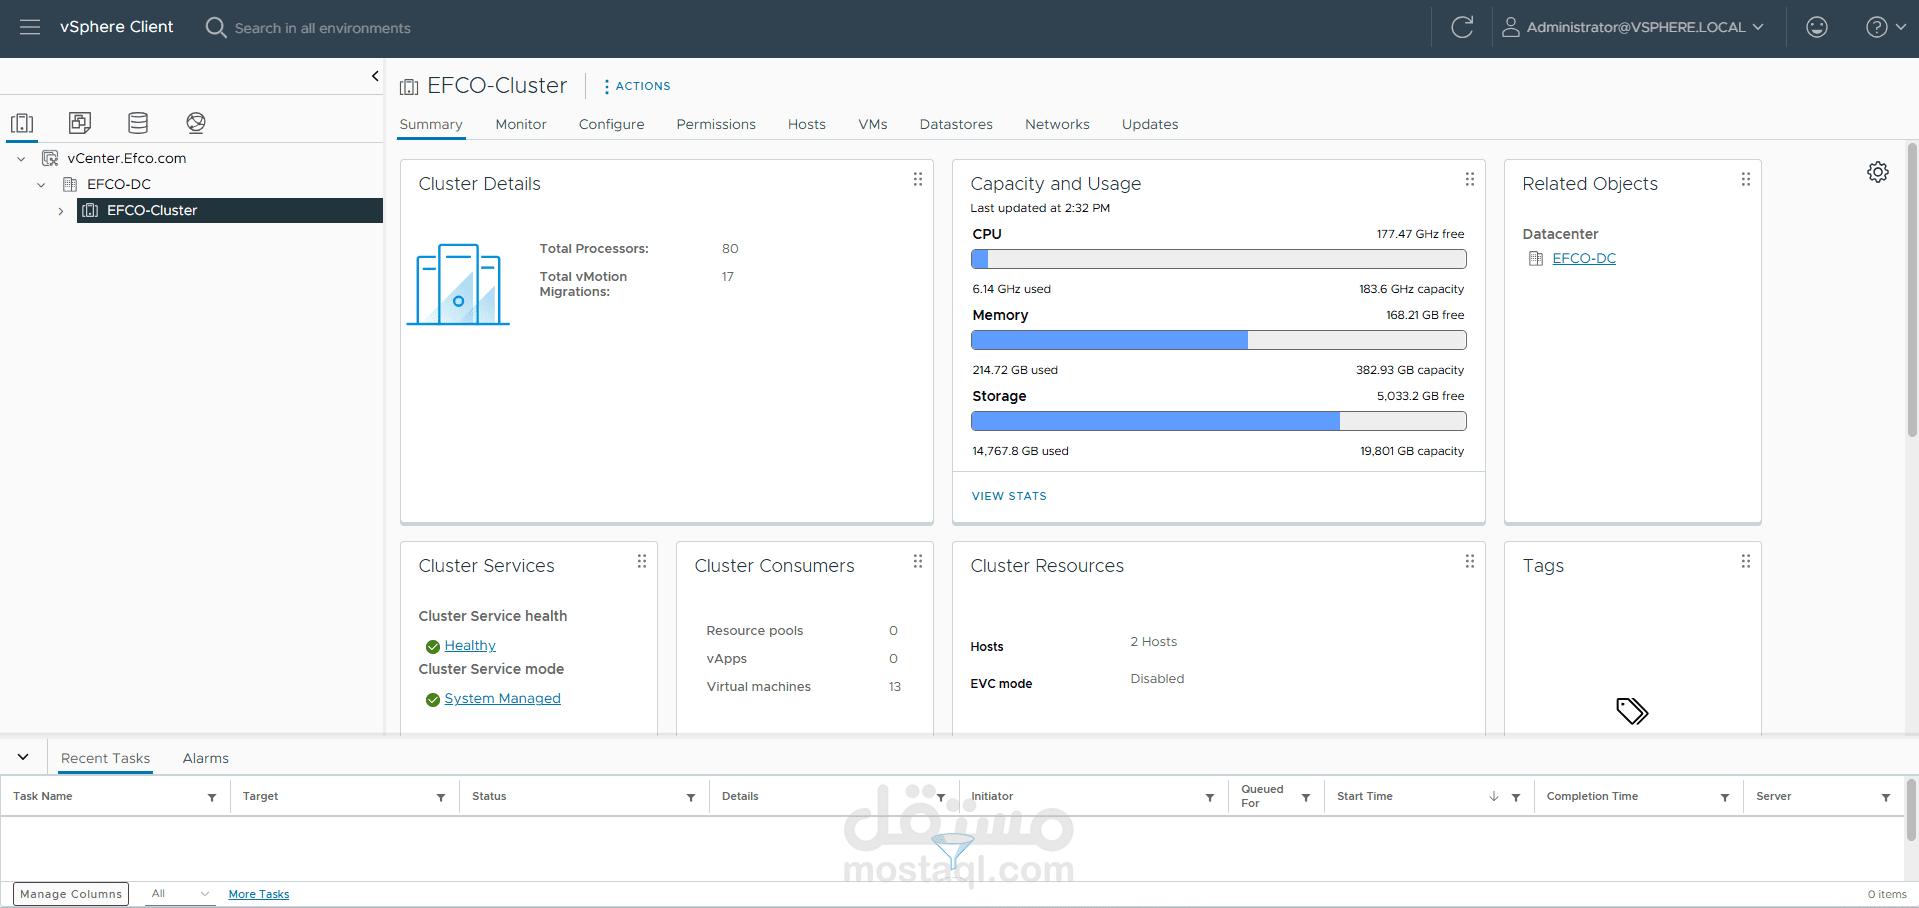This screenshot has height=908, width=1919.
Task: Filter the Status column
Action: click(691, 798)
